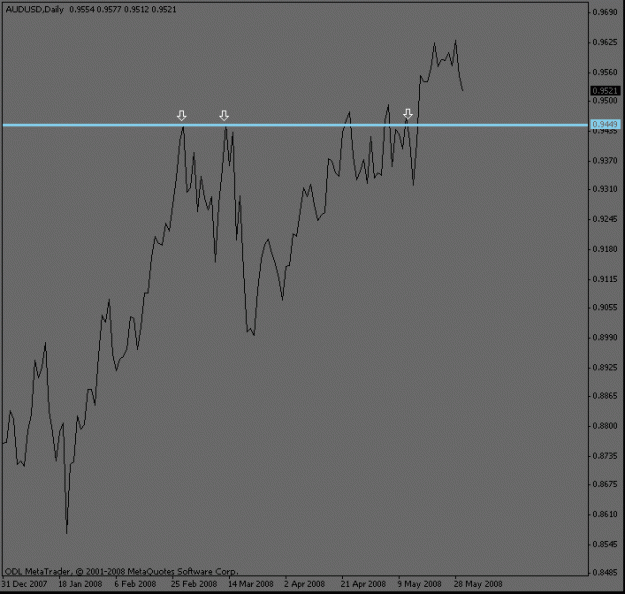625x594 pixels.
Task: Click the 0.9370 price axis label
Action: [x=605, y=160]
